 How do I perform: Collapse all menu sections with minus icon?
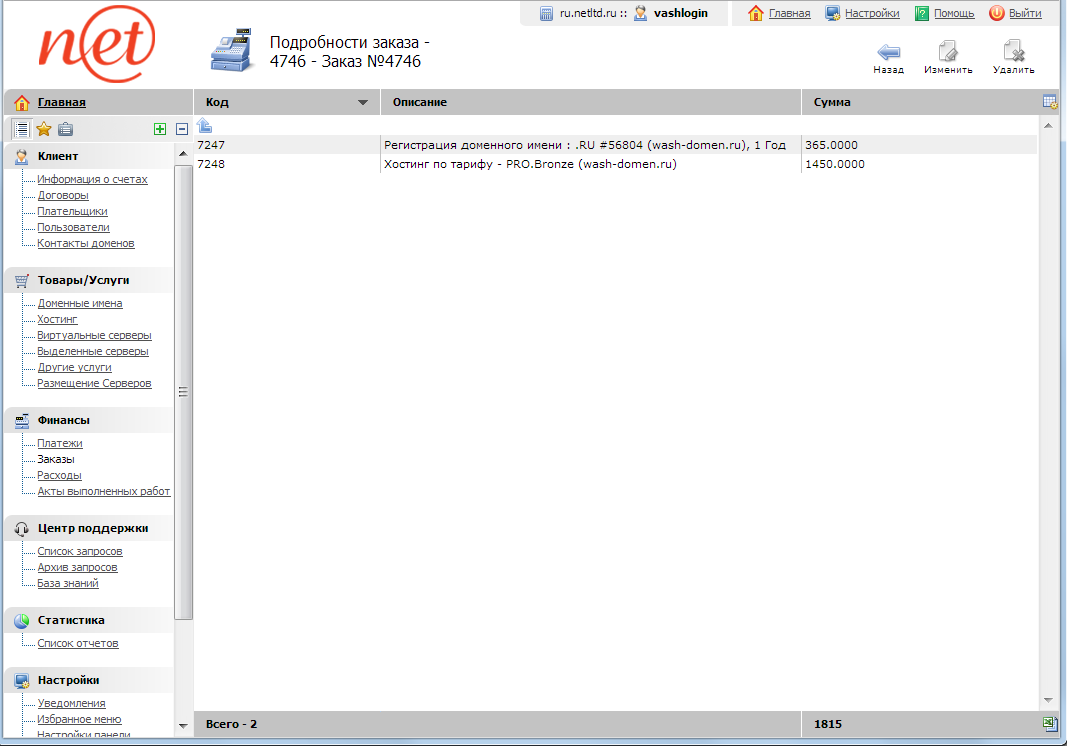point(182,129)
